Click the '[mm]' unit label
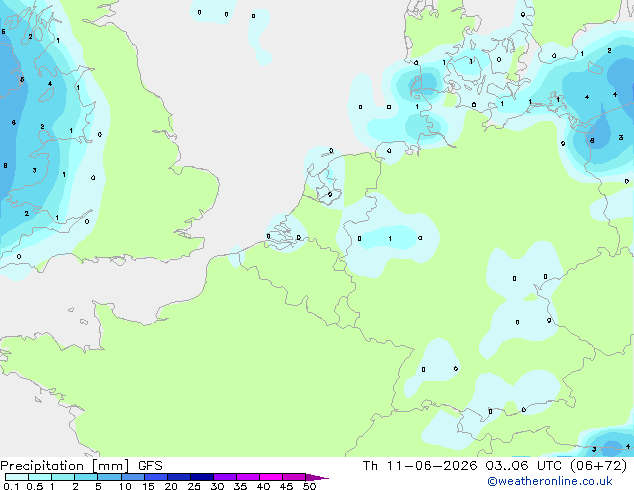634x490 pixels. point(111,466)
